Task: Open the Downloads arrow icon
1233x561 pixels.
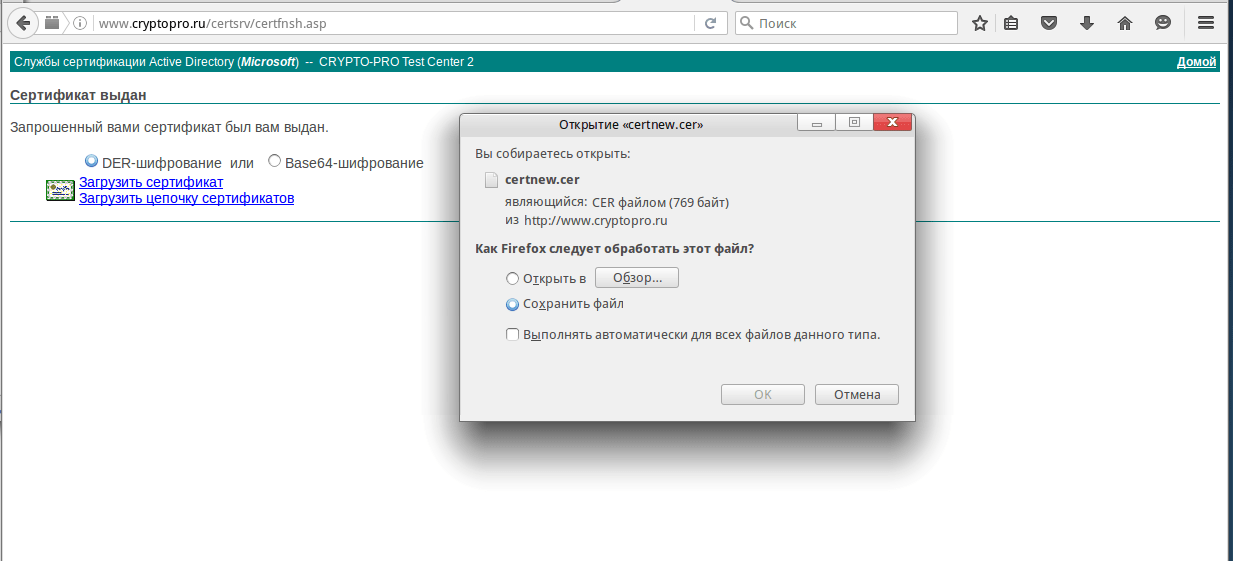Action: (1087, 23)
